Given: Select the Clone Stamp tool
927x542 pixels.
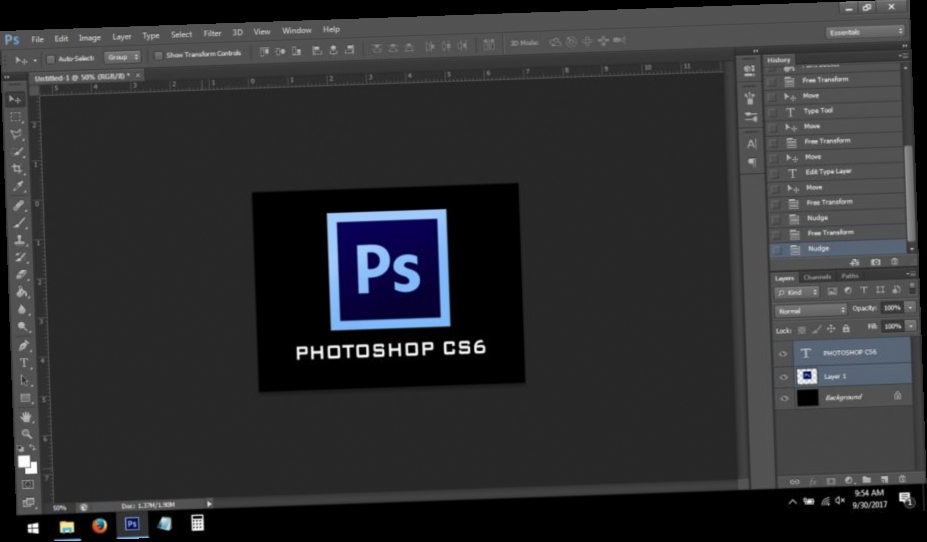Looking at the screenshot, I should coord(20,240).
